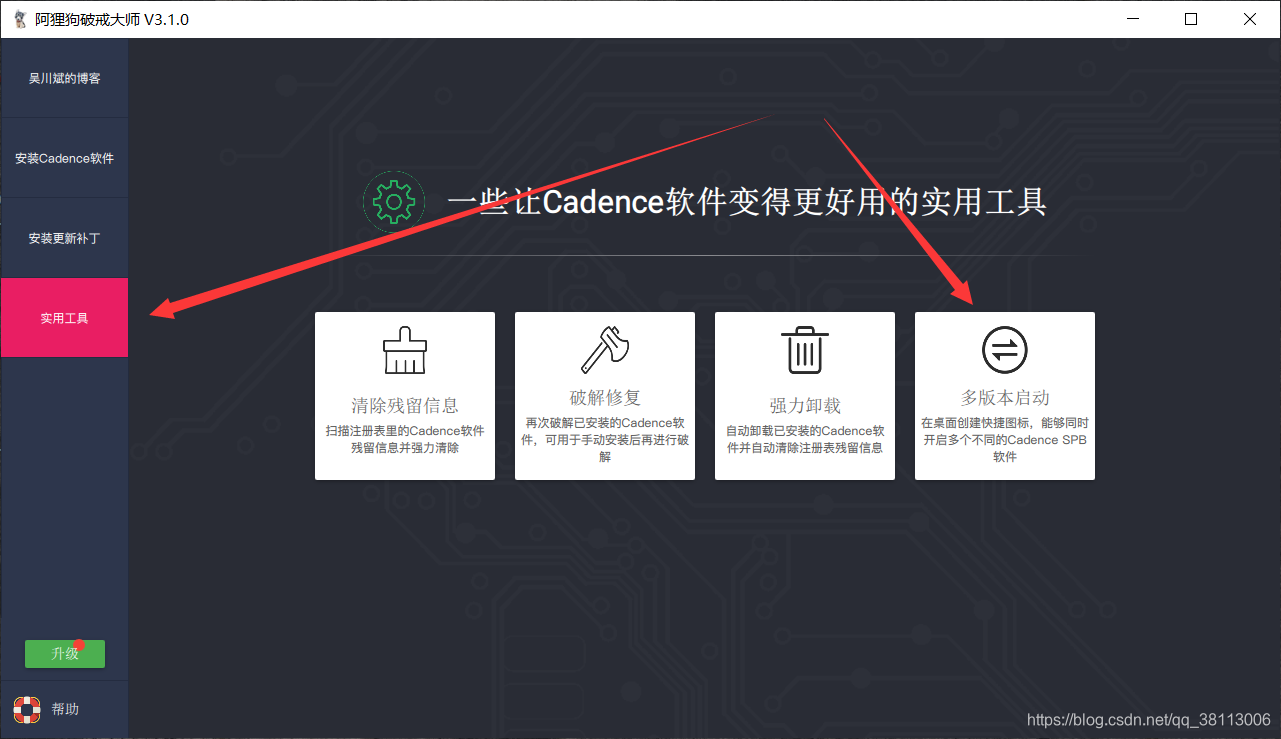1281x739 pixels.
Task: Click the swap arrows icon for 多版本启动
Action: click(x=1004, y=350)
